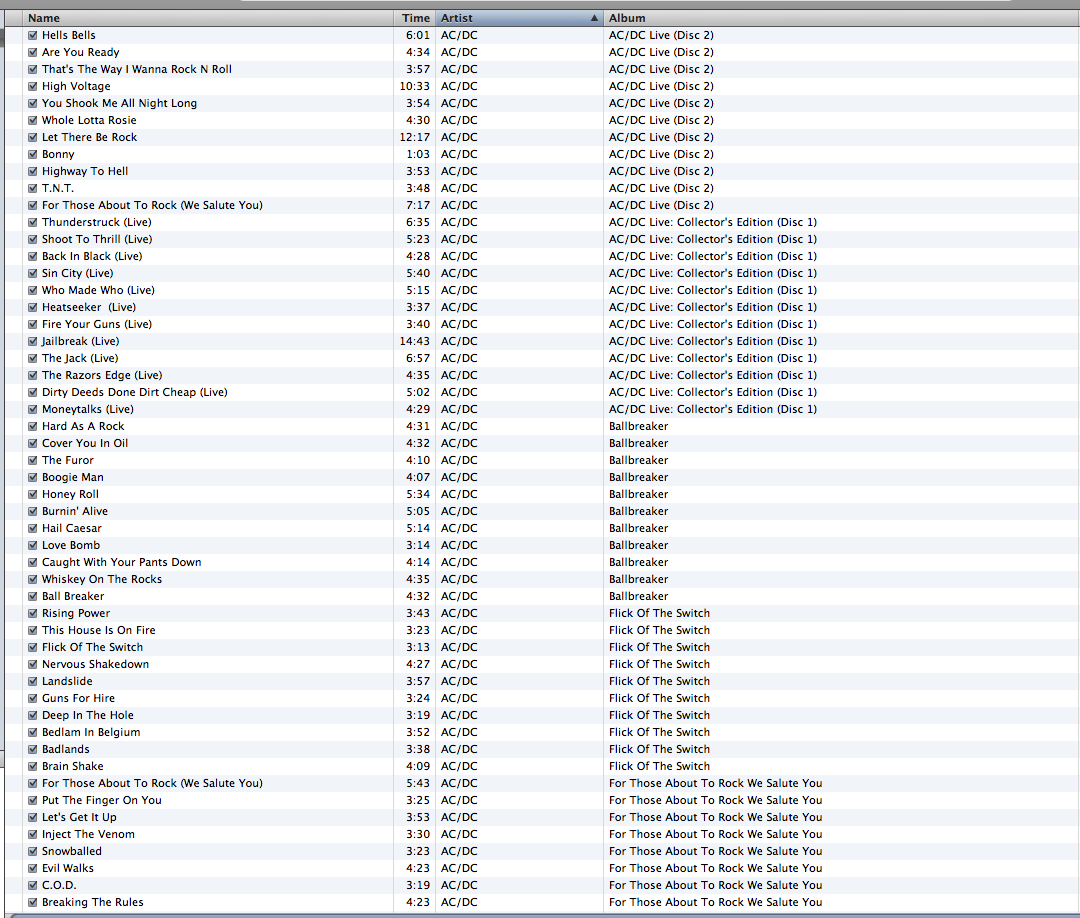The width and height of the screenshot is (1080, 918).
Task: Toggle checkbox for Jailbreak (Live)
Action: (32, 341)
